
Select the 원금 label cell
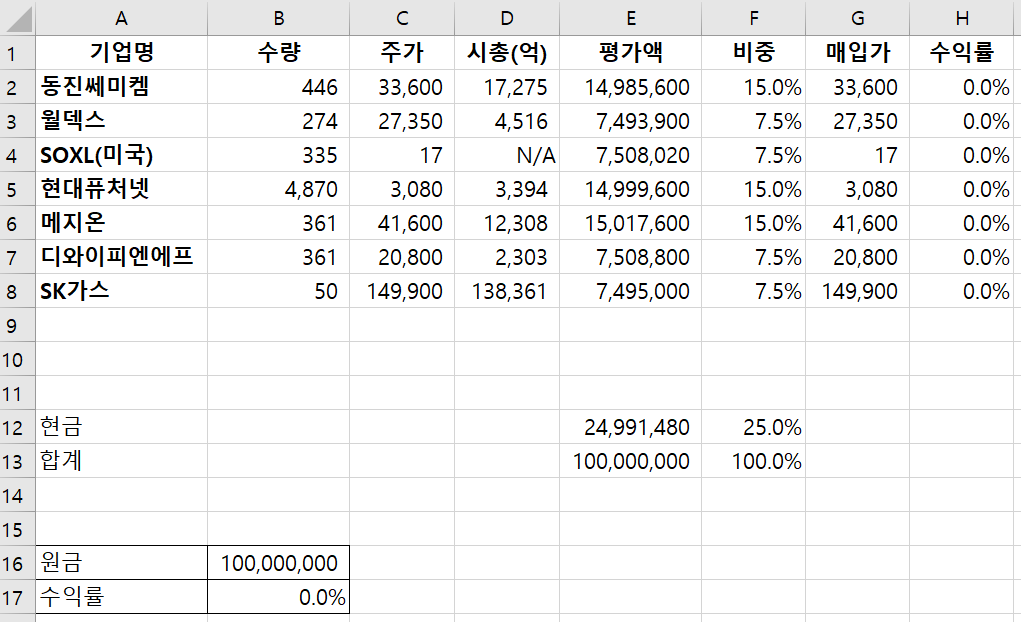[121, 563]
